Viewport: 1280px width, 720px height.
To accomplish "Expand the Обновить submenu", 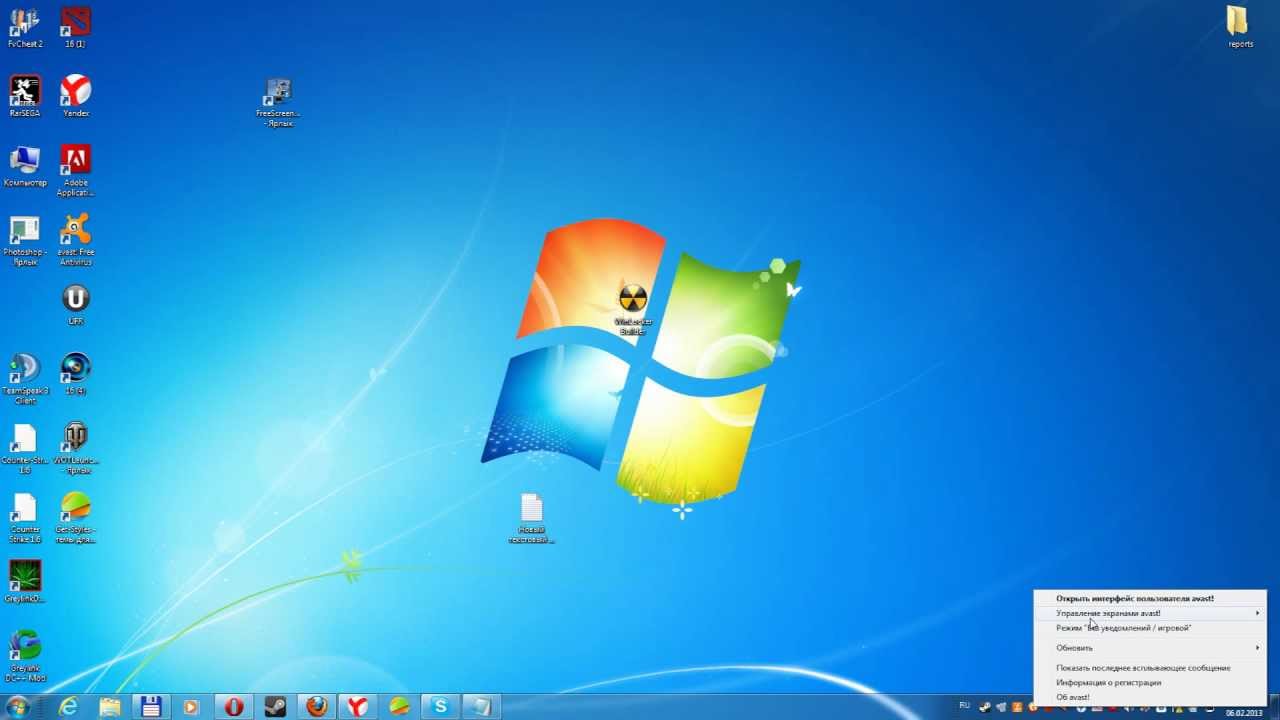I will point(1150,648).
